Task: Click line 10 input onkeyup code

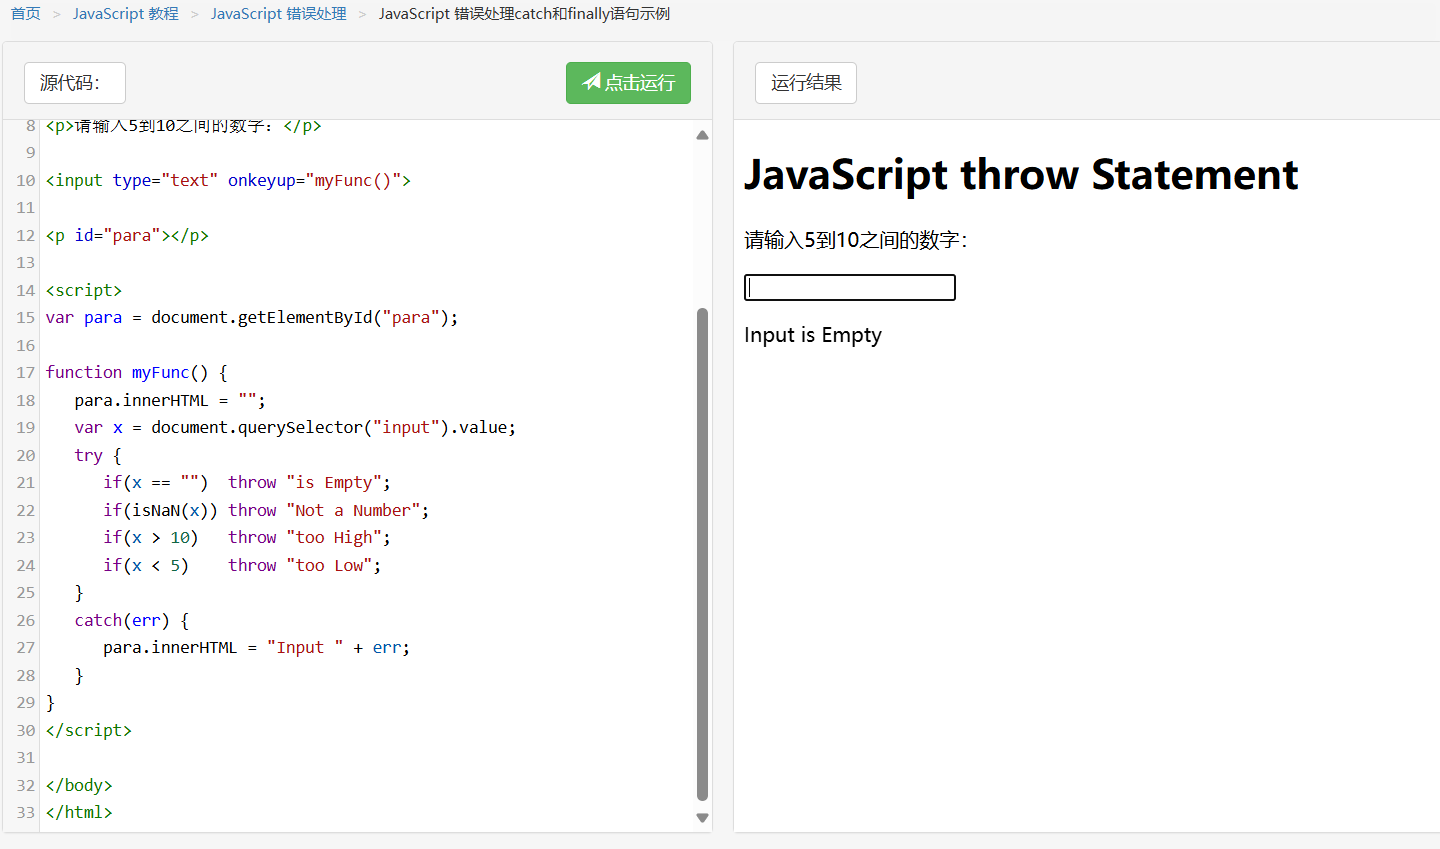Action: coord(228,180)
